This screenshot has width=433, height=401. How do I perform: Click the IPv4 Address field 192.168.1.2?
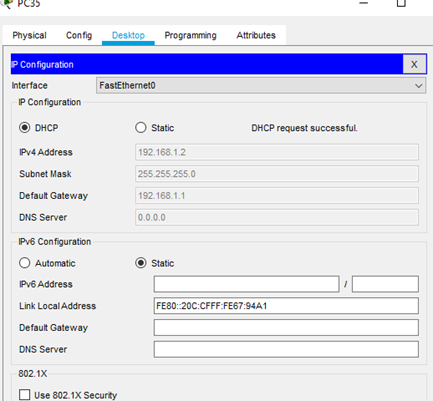coord(277,152)
